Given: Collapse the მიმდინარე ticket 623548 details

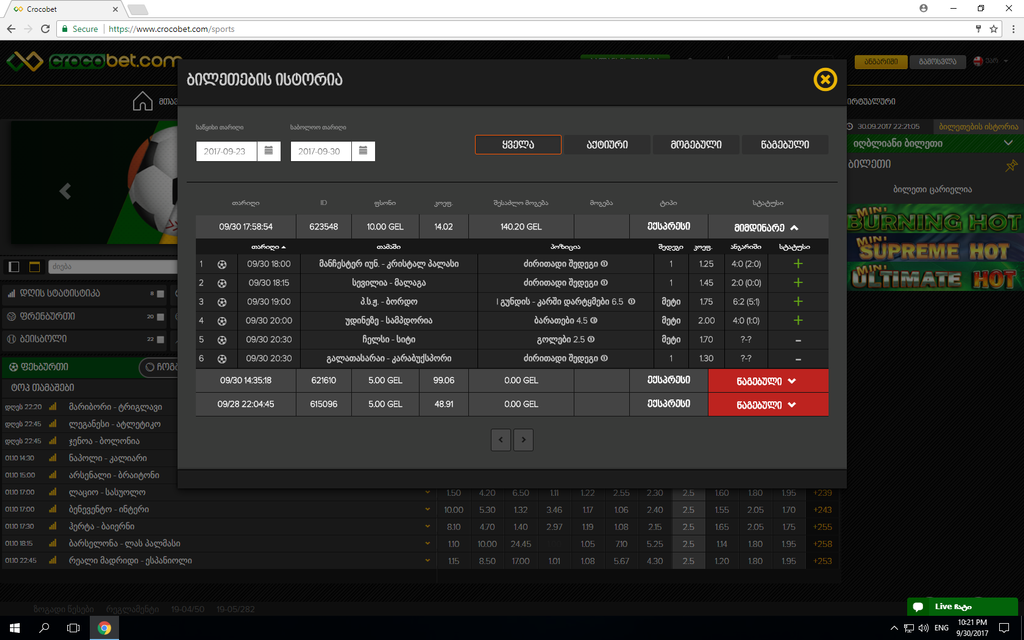Looking at the screenshot, I should (x=769, y=227).
